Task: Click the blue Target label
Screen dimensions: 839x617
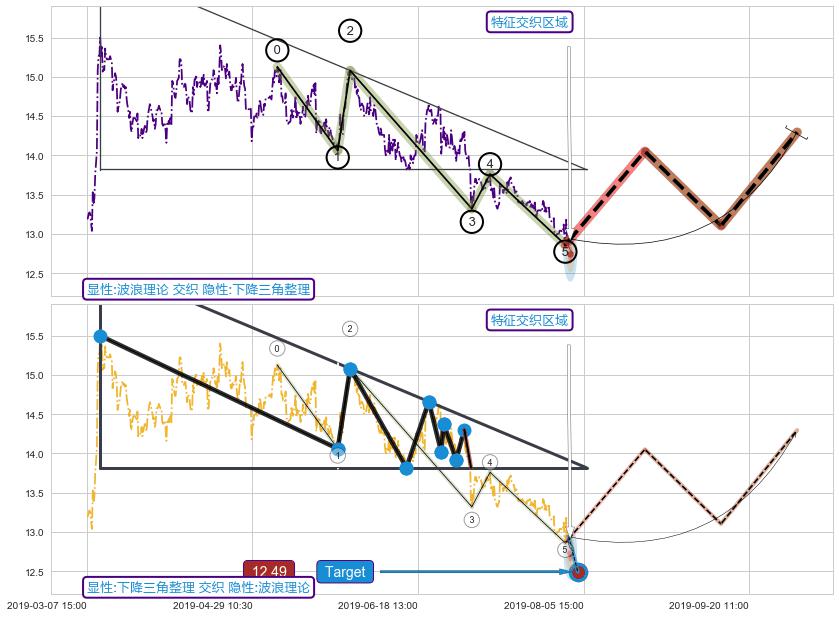Action: coord(345,572)
